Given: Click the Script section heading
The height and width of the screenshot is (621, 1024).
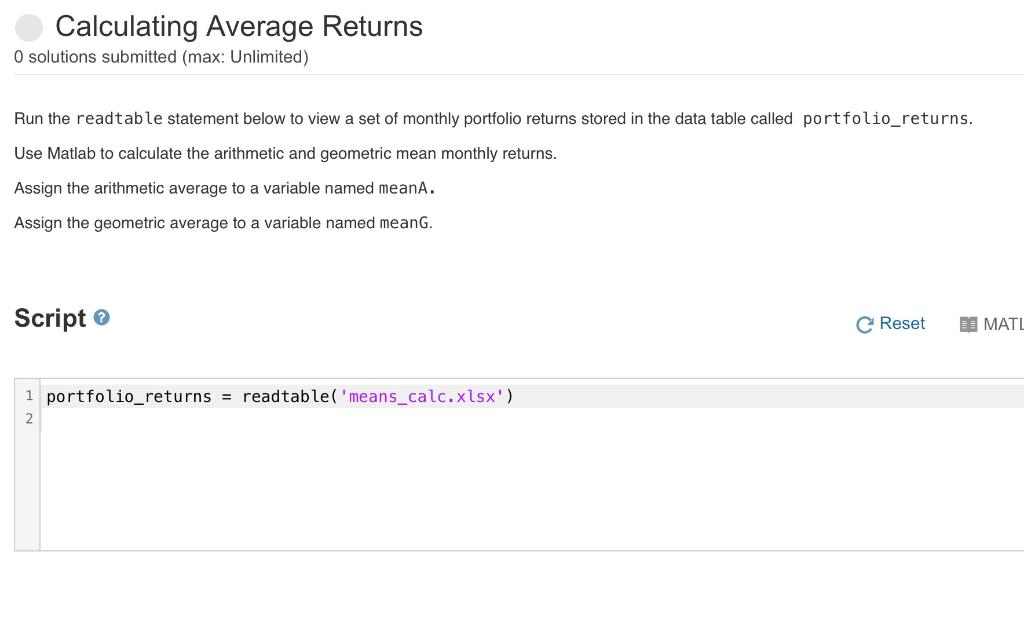Looking at the screenshot, I should pos(50,318).
